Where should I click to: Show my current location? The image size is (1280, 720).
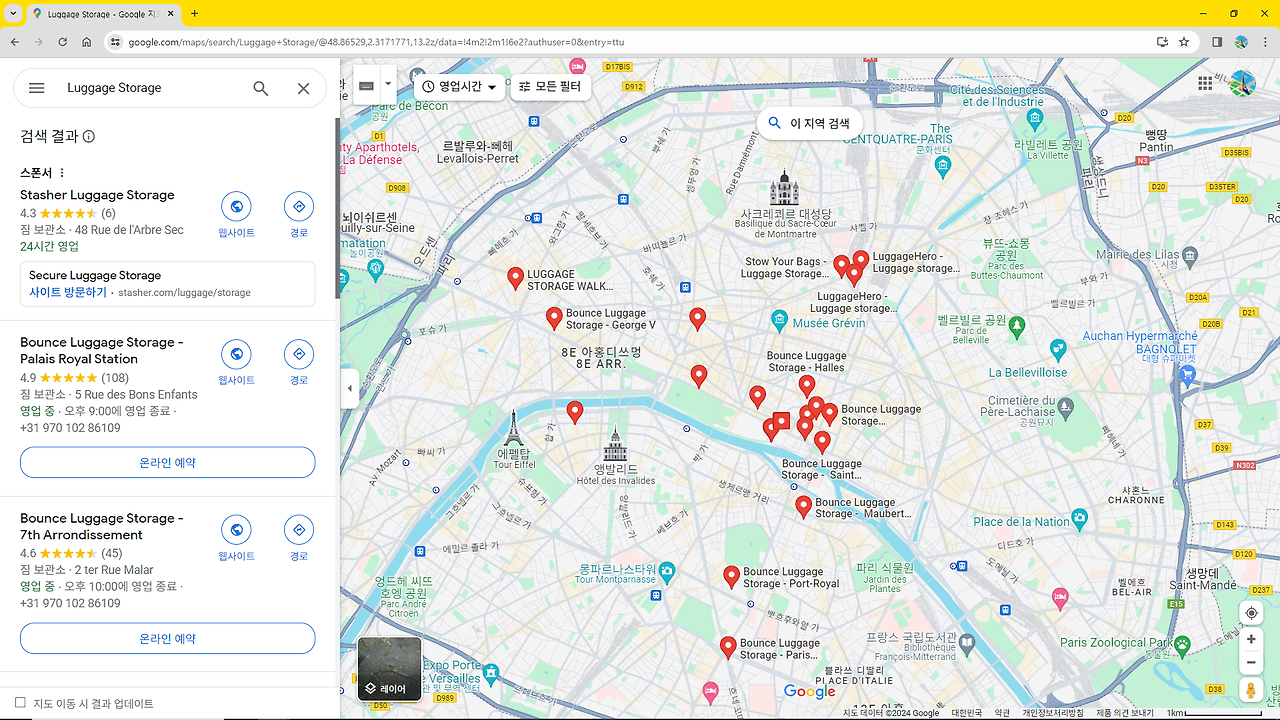pyautogui.click(x=1251, y=612)
